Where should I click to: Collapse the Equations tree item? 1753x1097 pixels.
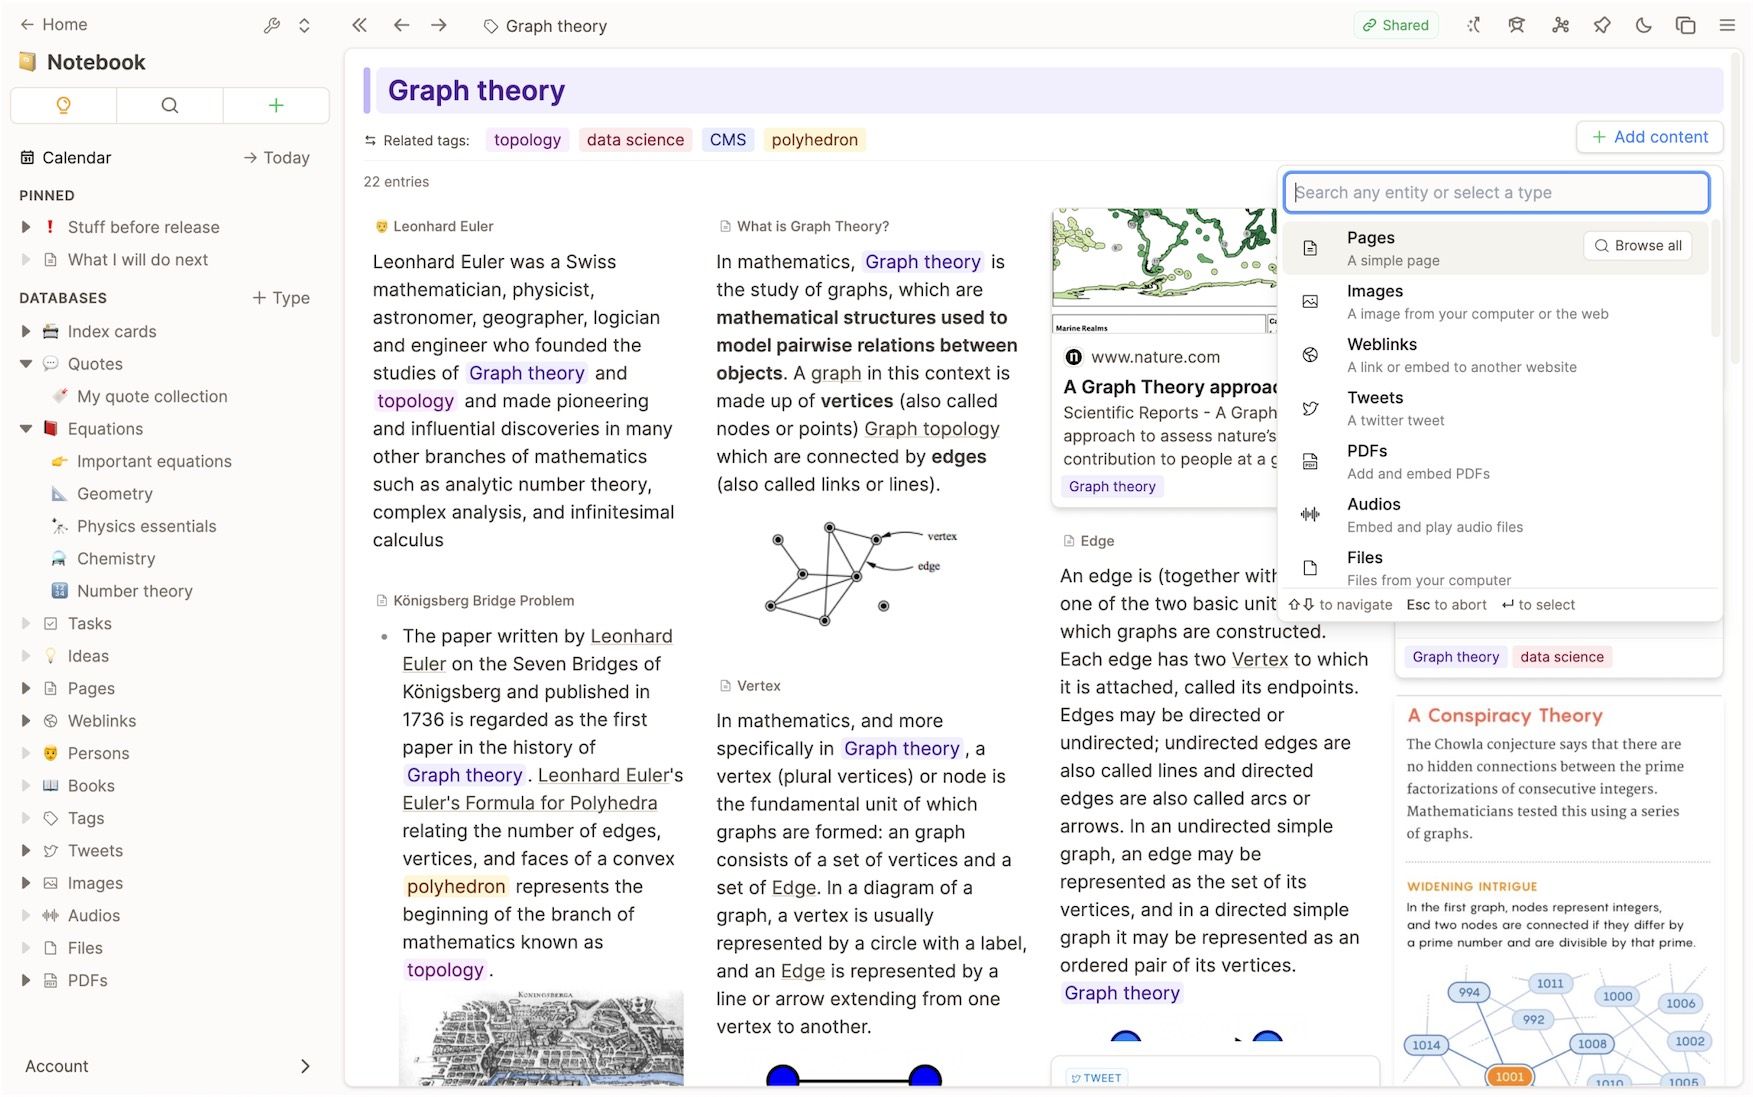point(25,428)
